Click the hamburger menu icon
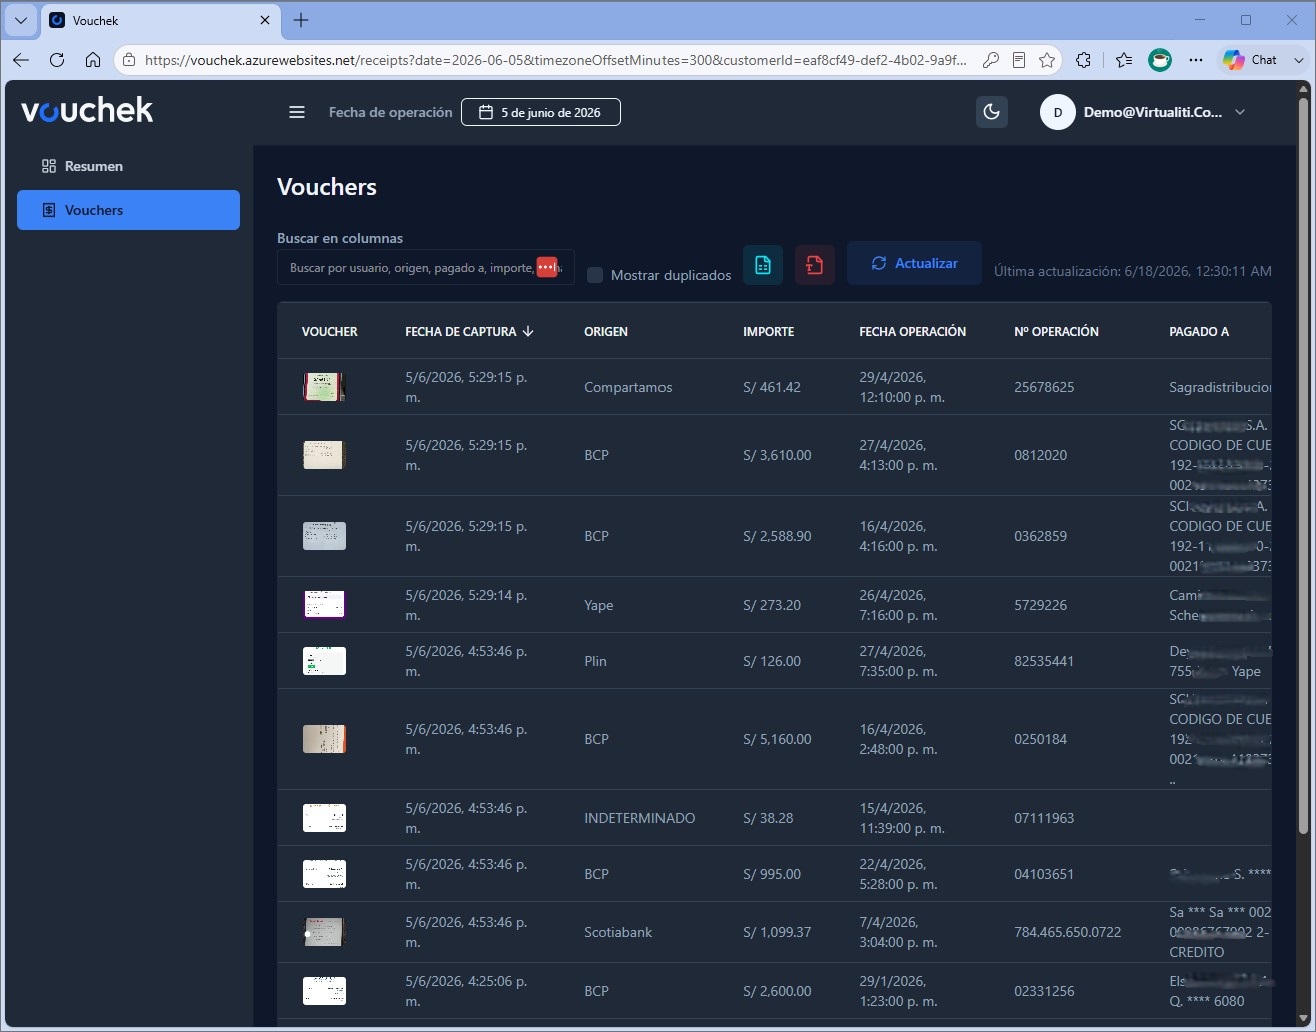This screenshot has height=1032, width=1316. 297,112
